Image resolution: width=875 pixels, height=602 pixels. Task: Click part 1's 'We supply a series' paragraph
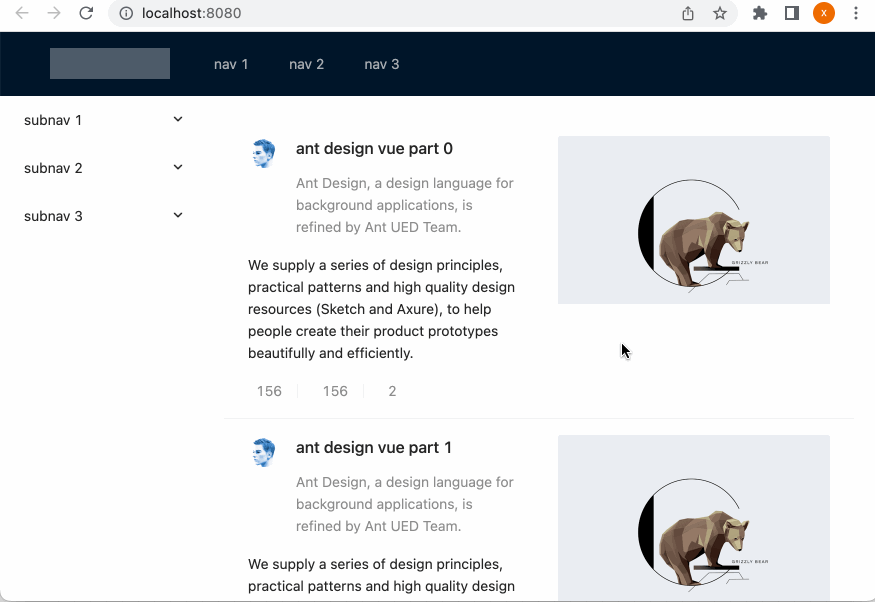pyautogui.click(x=381, y=576)
